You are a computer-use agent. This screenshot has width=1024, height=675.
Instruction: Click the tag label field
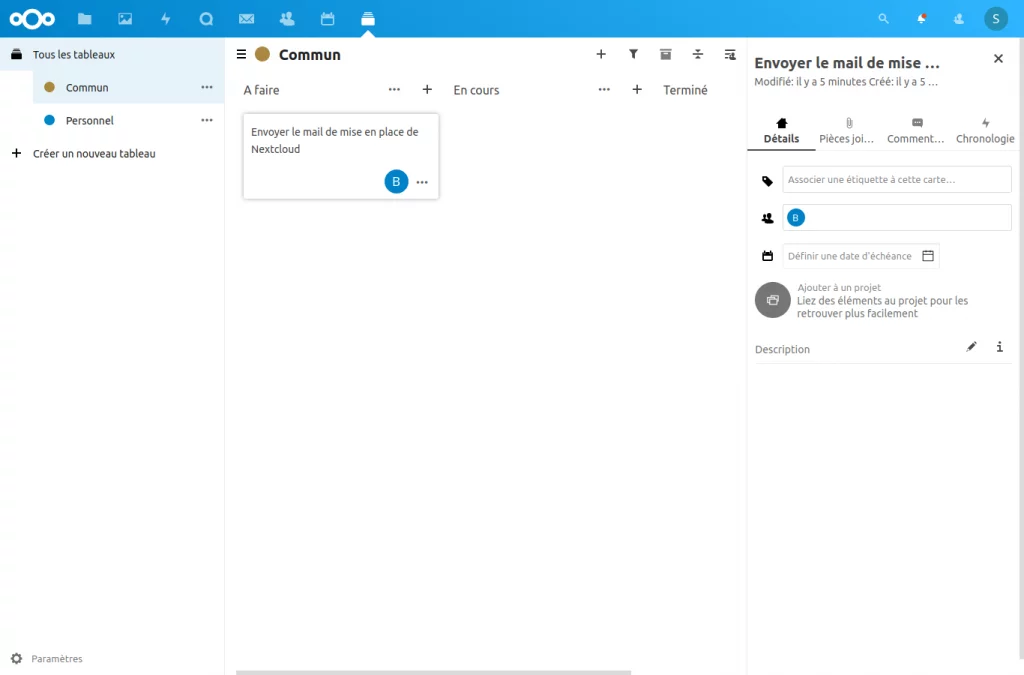click(x=897, y=180)
